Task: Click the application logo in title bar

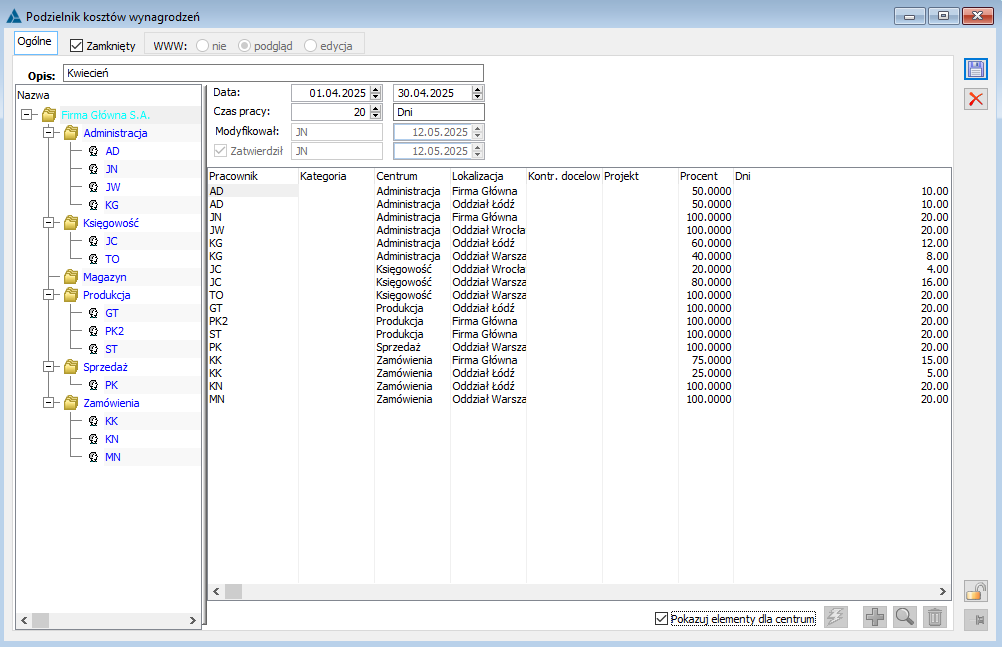Action: click(x=14, y=16)
